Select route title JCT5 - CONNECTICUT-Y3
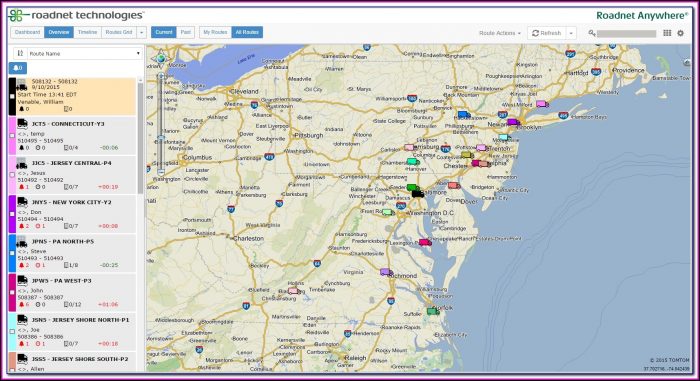The height and width of the screenshot is (381, 700). coord(68,124)
